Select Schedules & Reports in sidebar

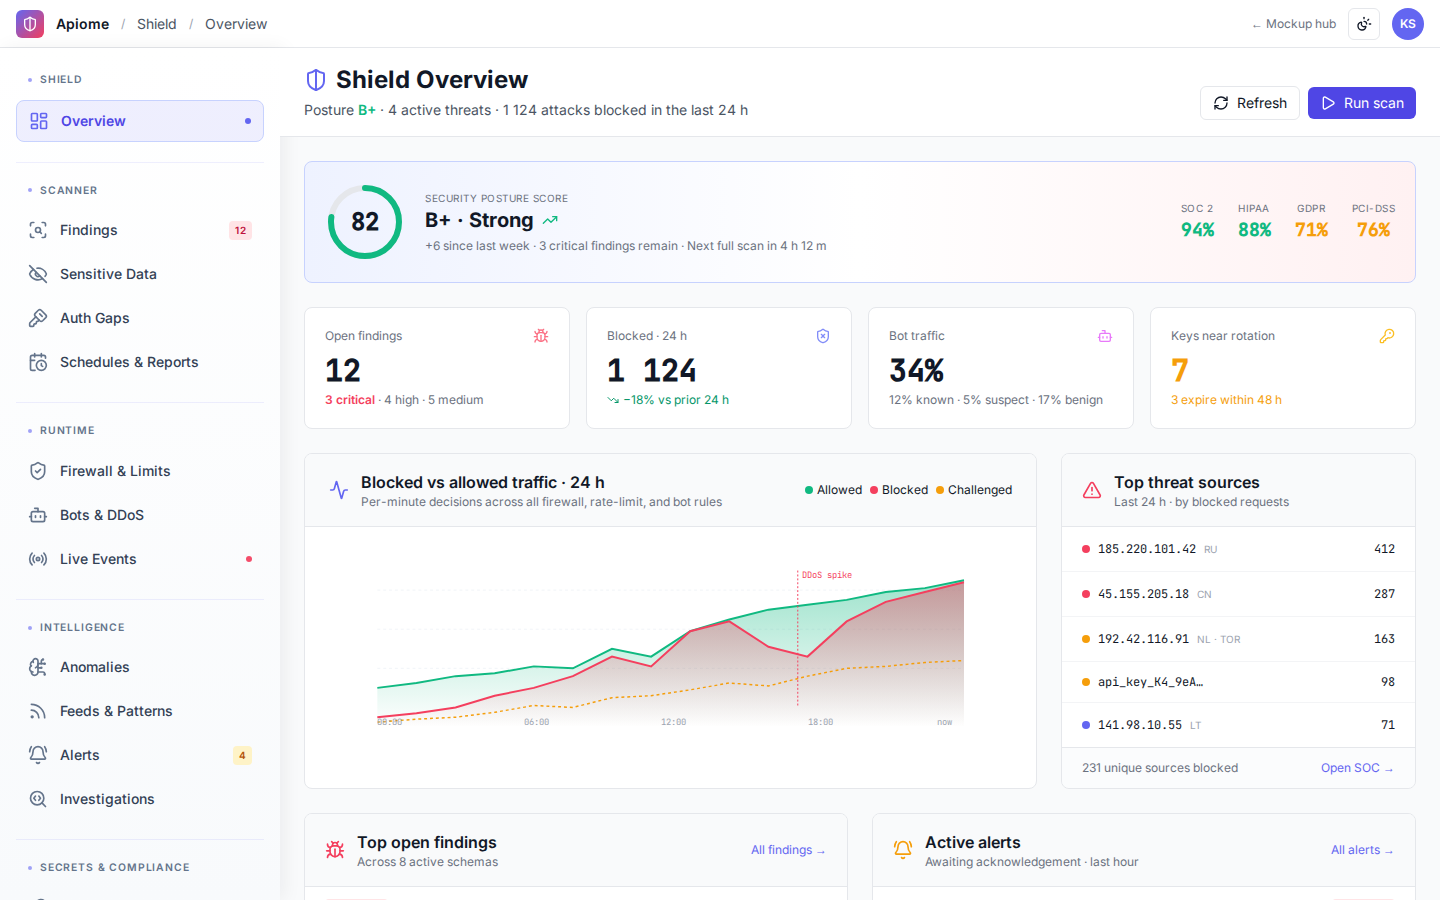[x=140, y=362]
